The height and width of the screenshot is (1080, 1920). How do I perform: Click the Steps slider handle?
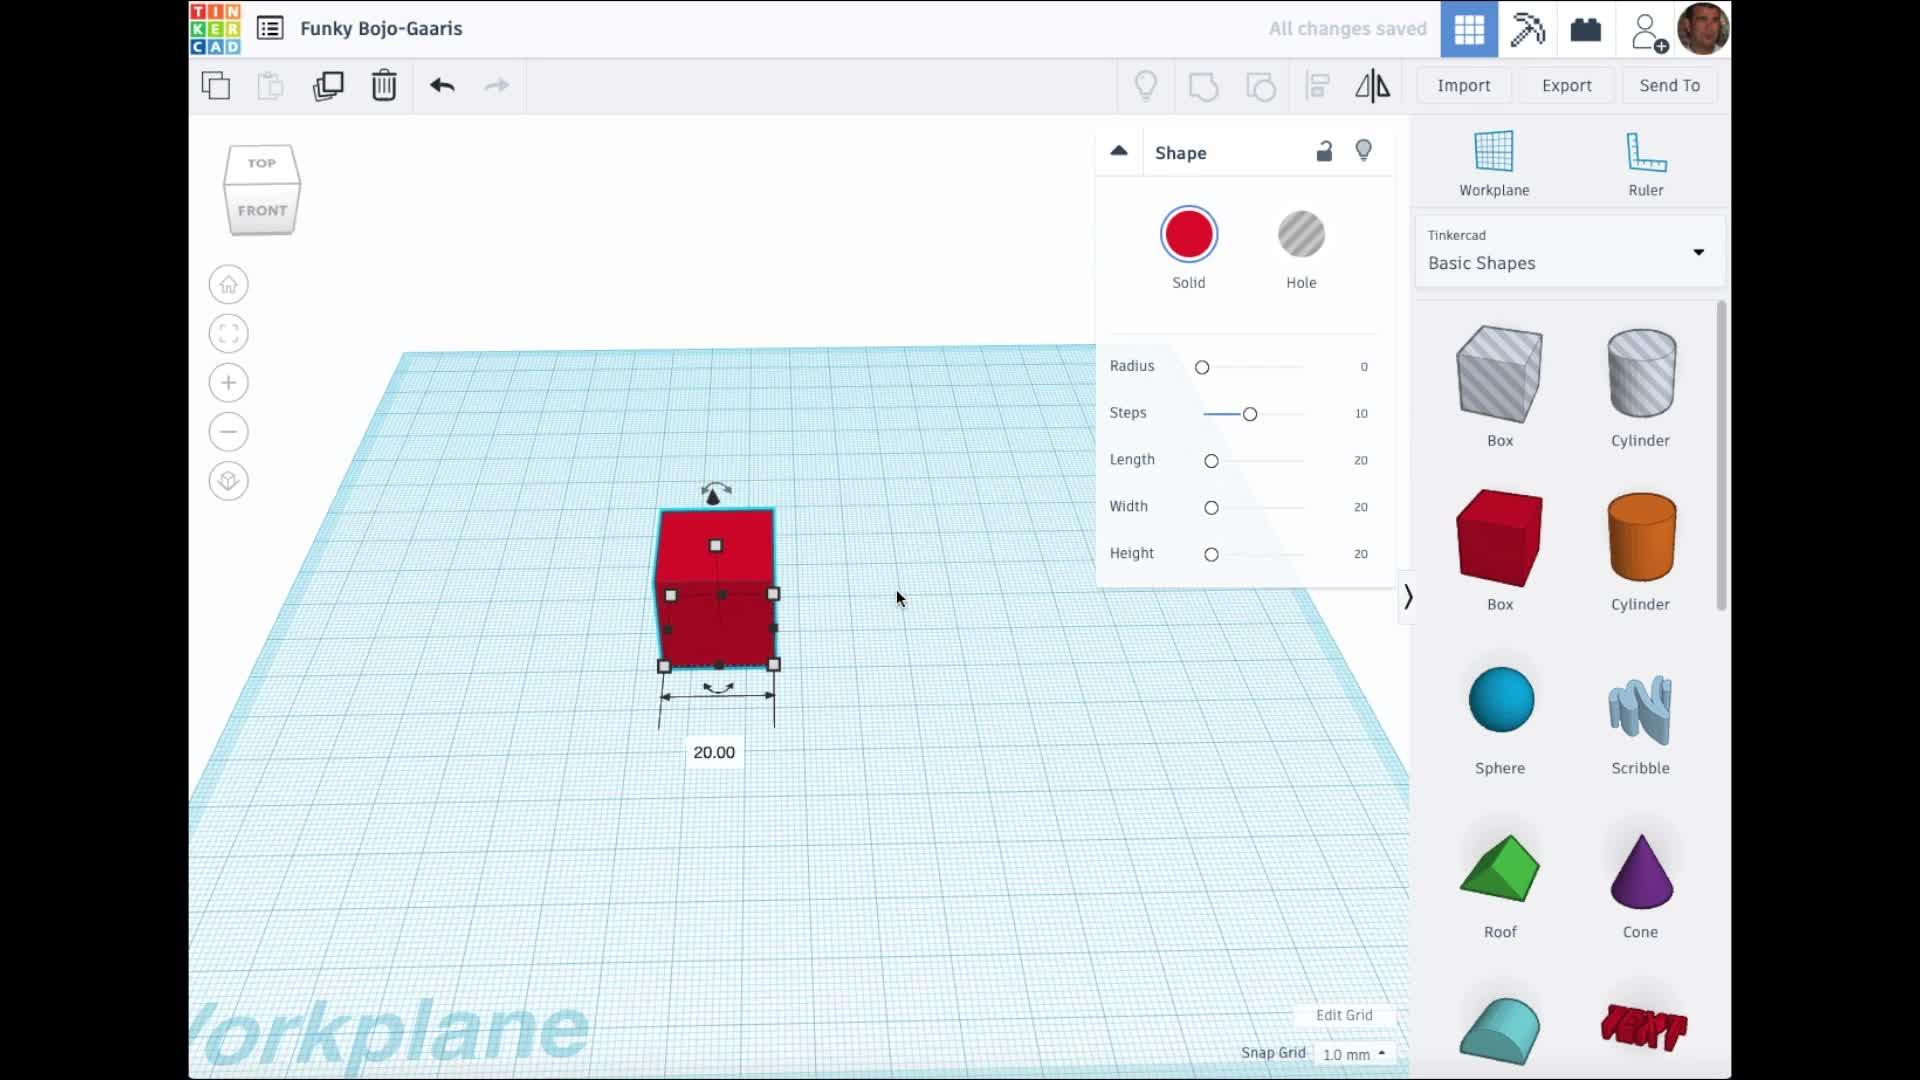pos(1250,414)
